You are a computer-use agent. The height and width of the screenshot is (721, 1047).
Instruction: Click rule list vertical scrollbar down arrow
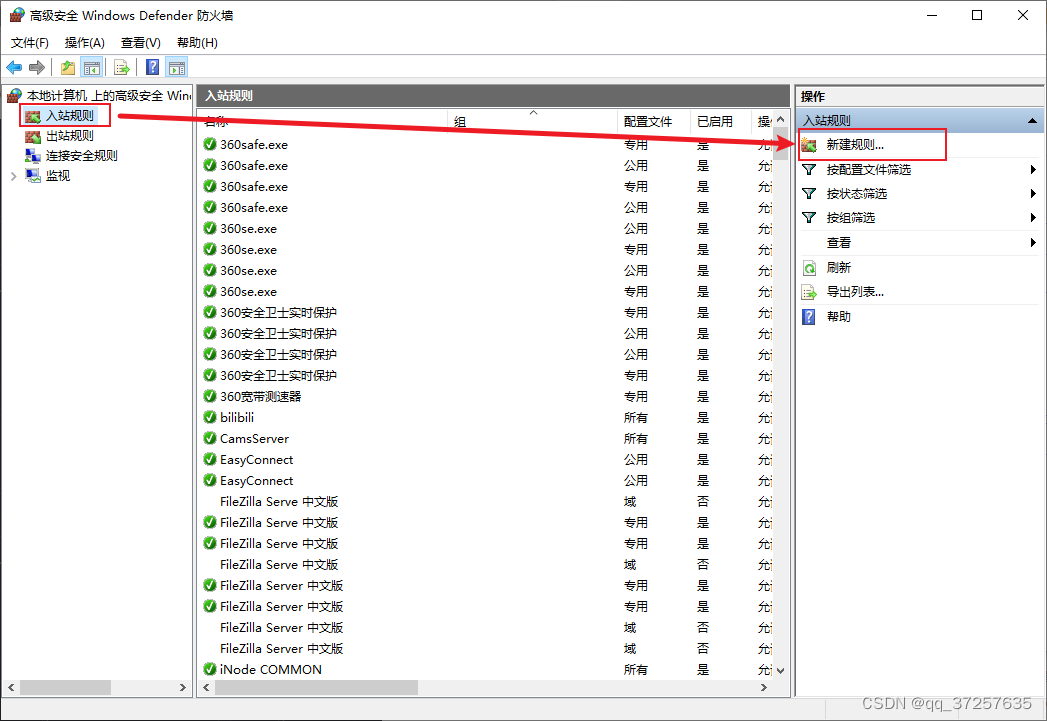pos(780,671)
